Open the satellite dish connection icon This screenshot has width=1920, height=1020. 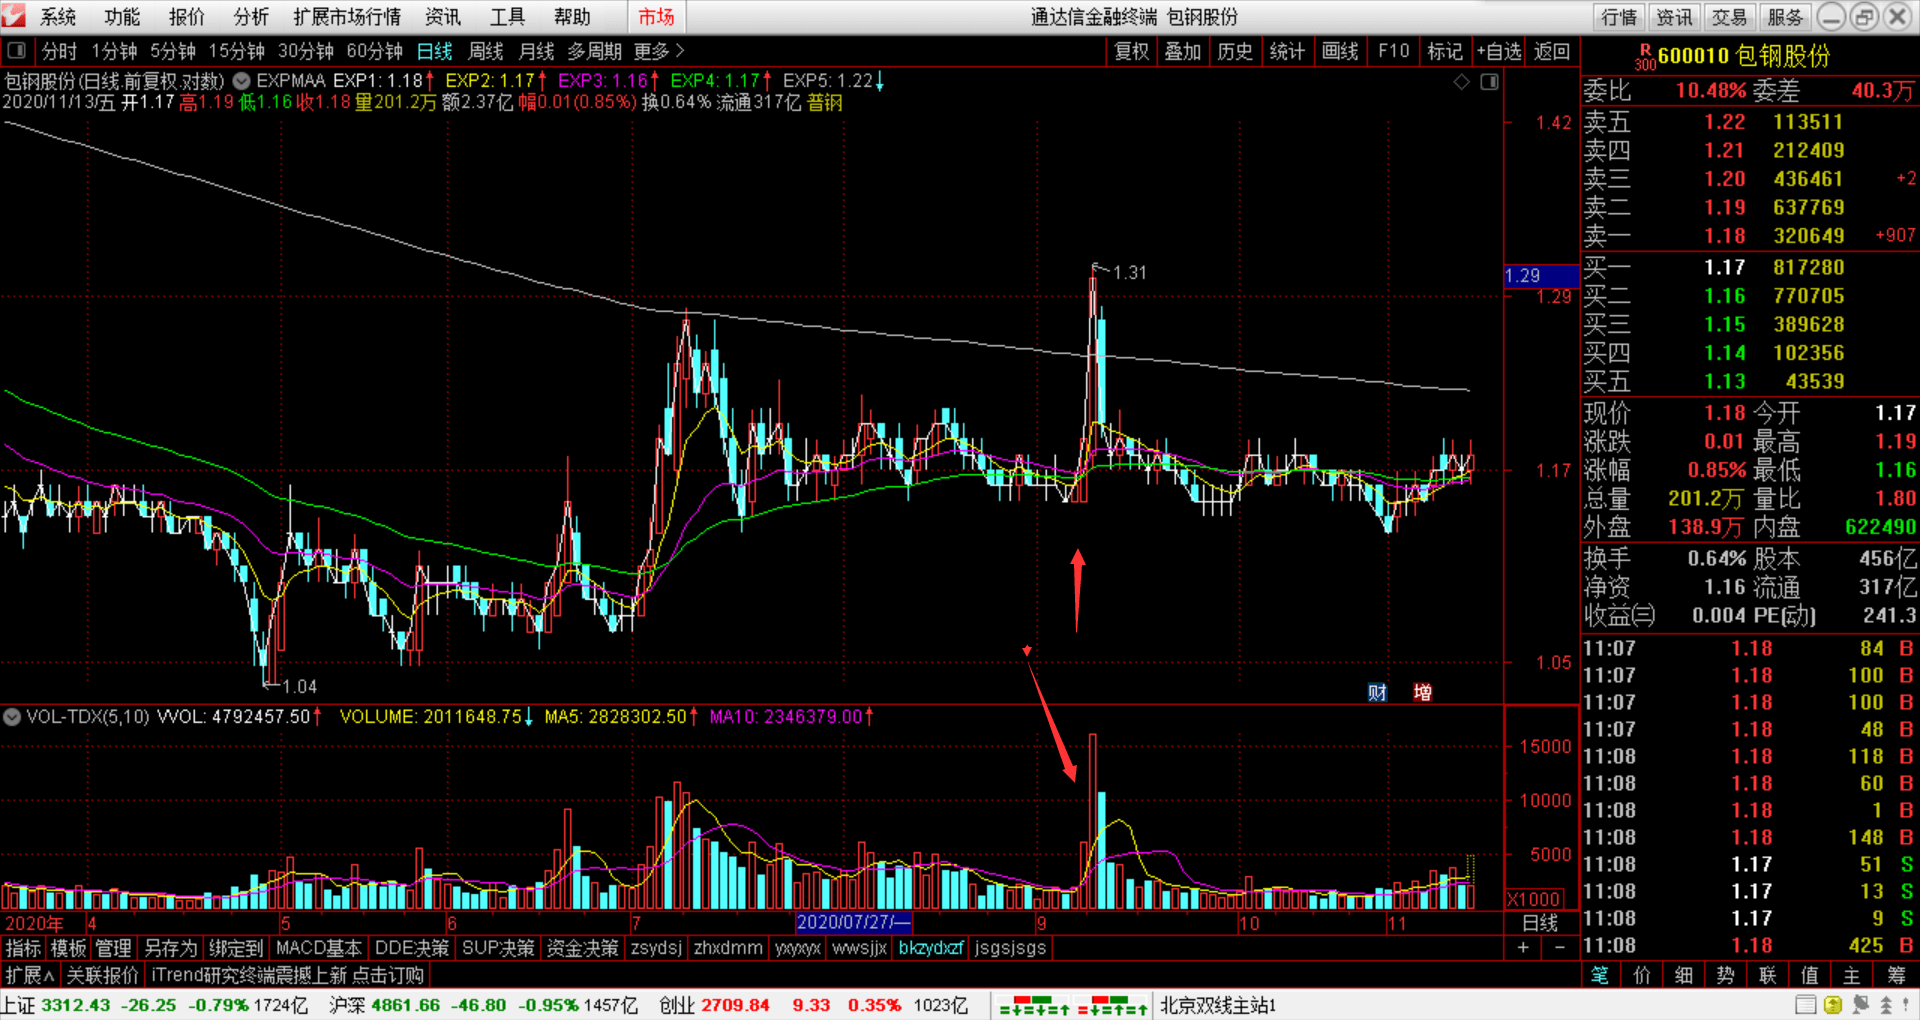click(1860, 1005)
